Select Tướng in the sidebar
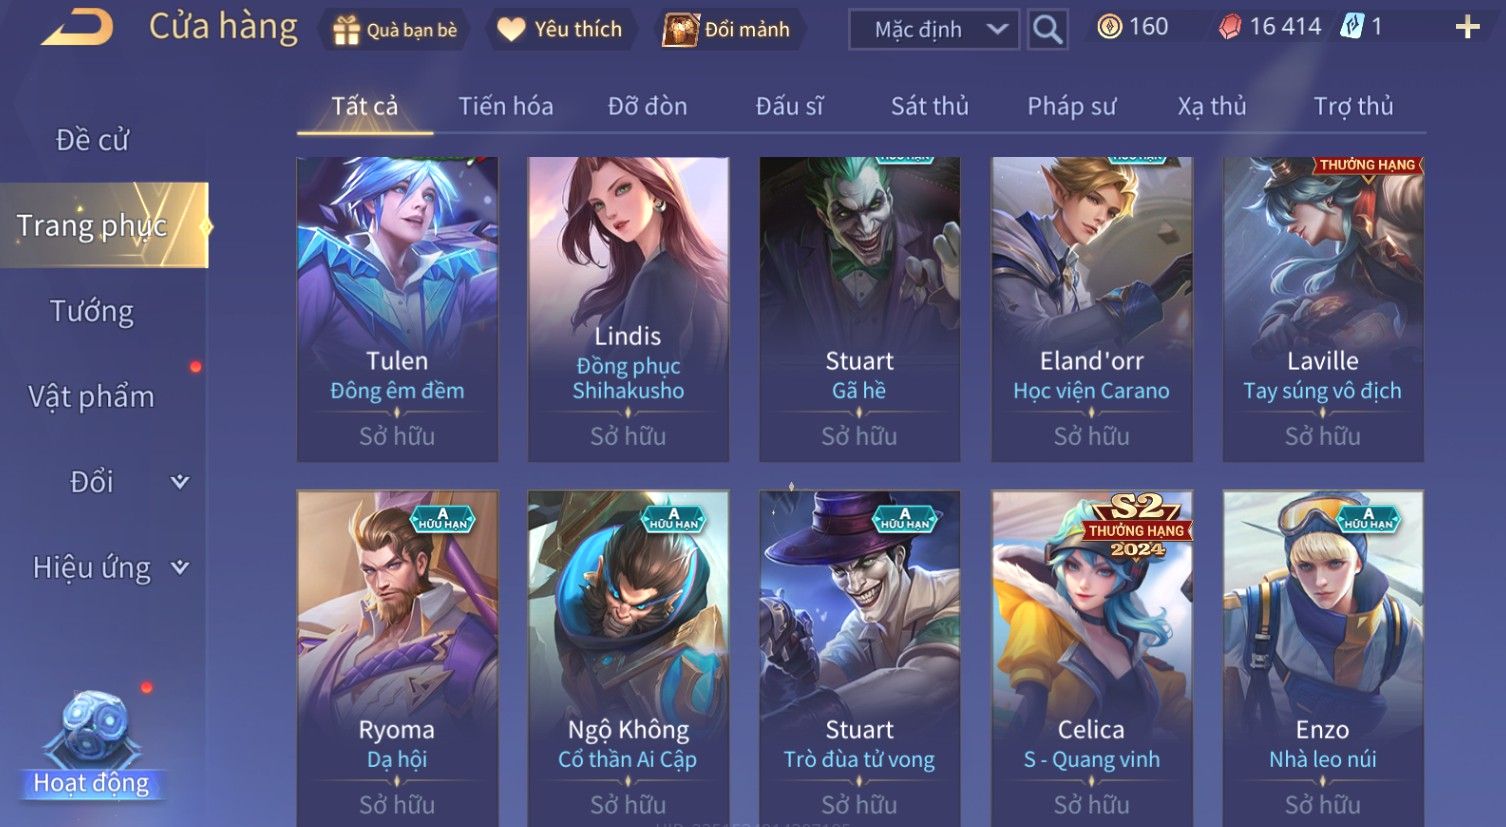Screen dimensions: 1506x827 click(x=92, y=311)
